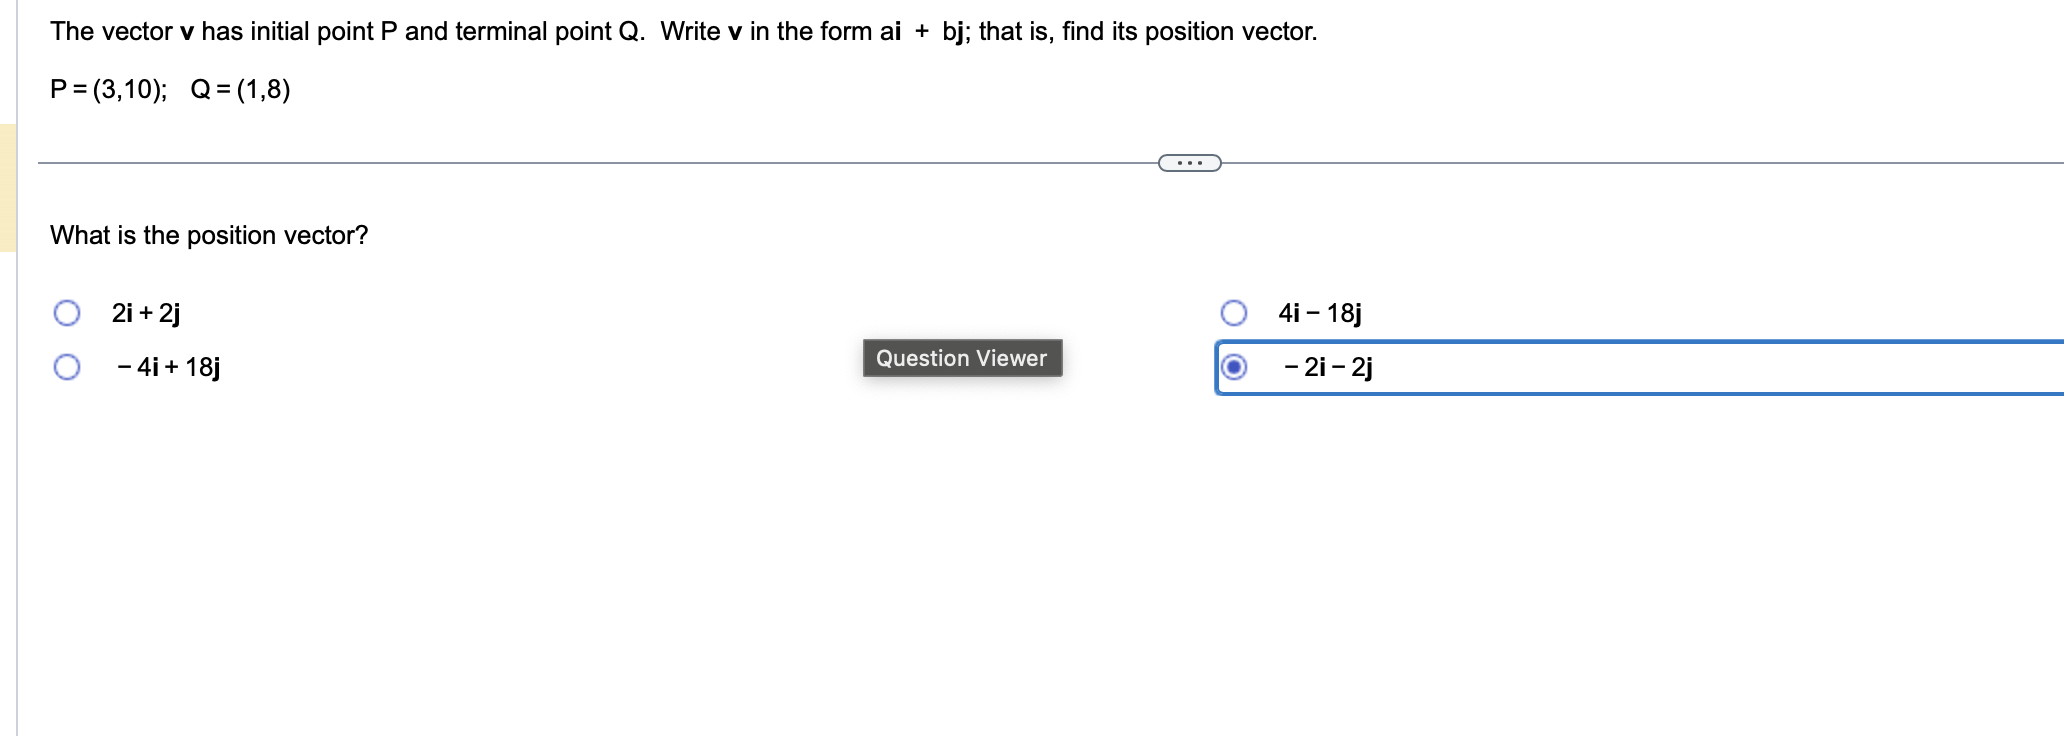Collapse the question statement using the ellipsis control
2064x736 pixels.
point(1190,161)
